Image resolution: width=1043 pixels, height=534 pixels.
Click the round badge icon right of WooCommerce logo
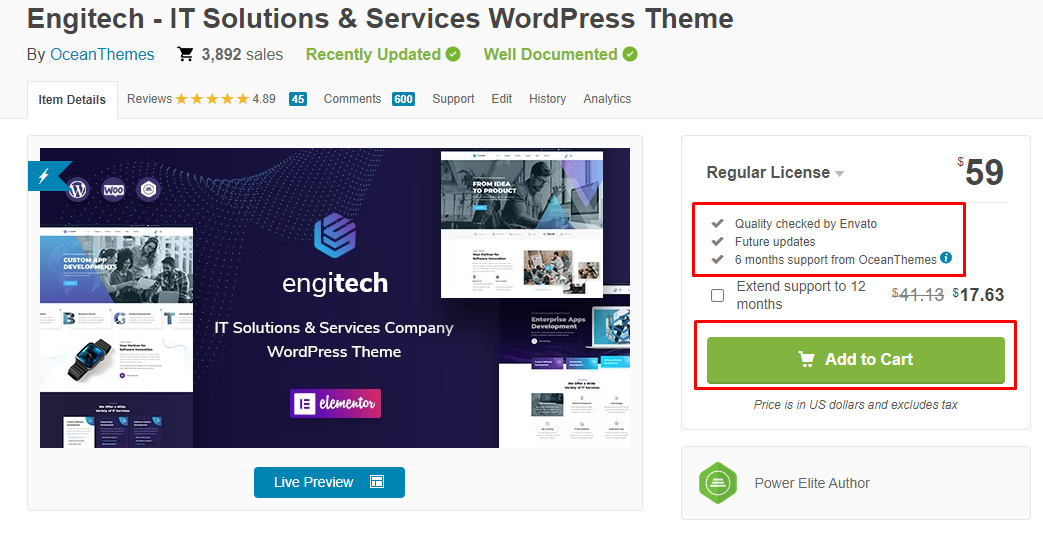tap(148, 190)
